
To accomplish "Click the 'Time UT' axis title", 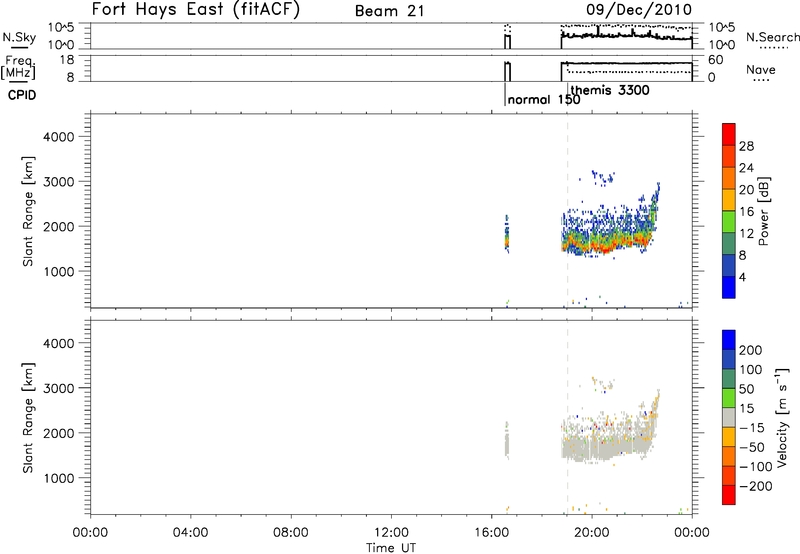I will tap(391, 547).
